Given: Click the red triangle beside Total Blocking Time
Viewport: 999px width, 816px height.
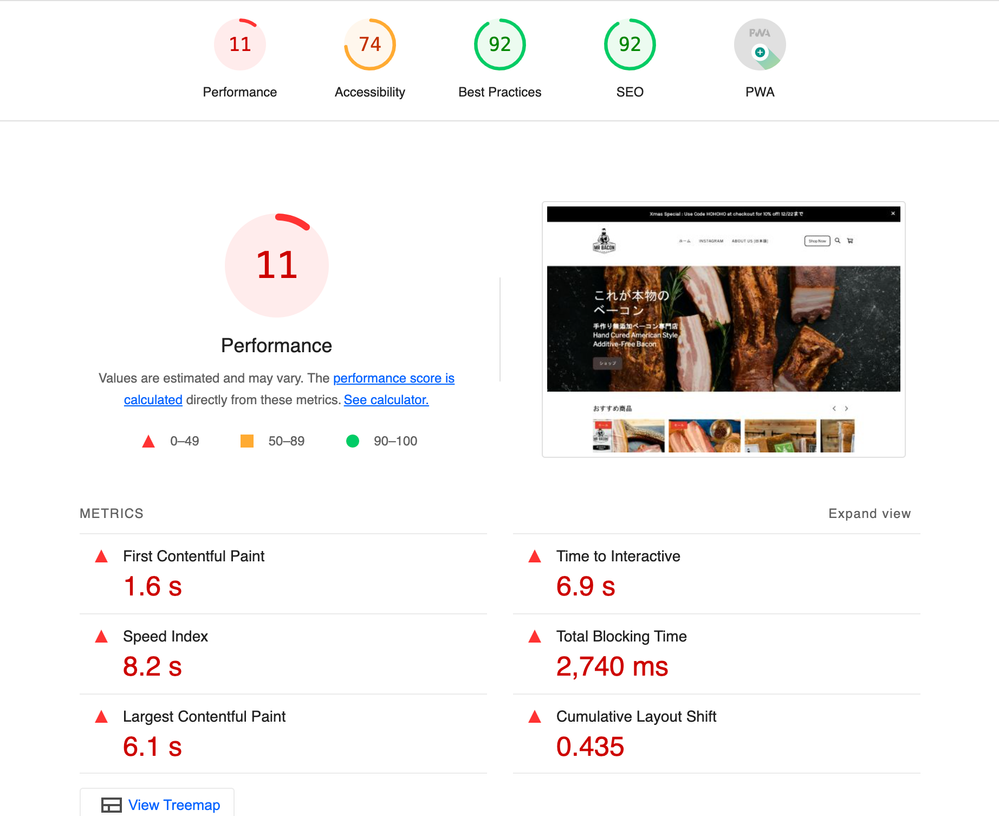Looking at the screenshot, I should [x=535, y=637].
